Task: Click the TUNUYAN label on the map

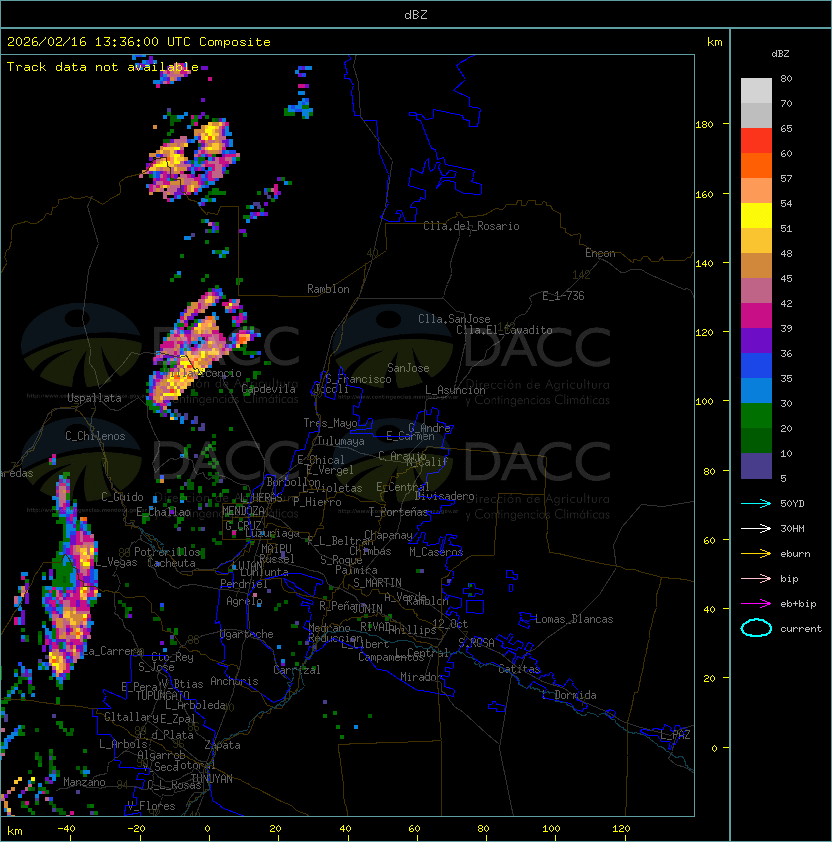Action: coord(211,778)
